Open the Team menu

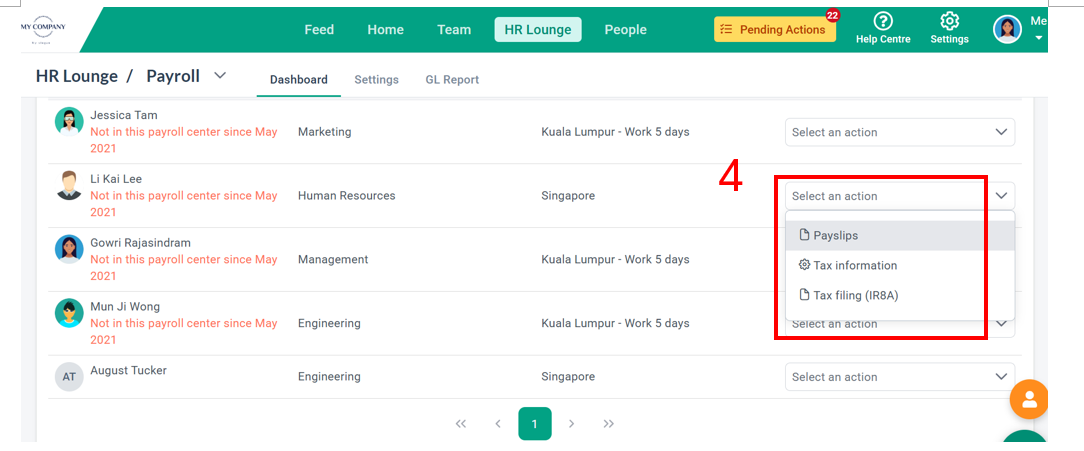tap(454, 30)
